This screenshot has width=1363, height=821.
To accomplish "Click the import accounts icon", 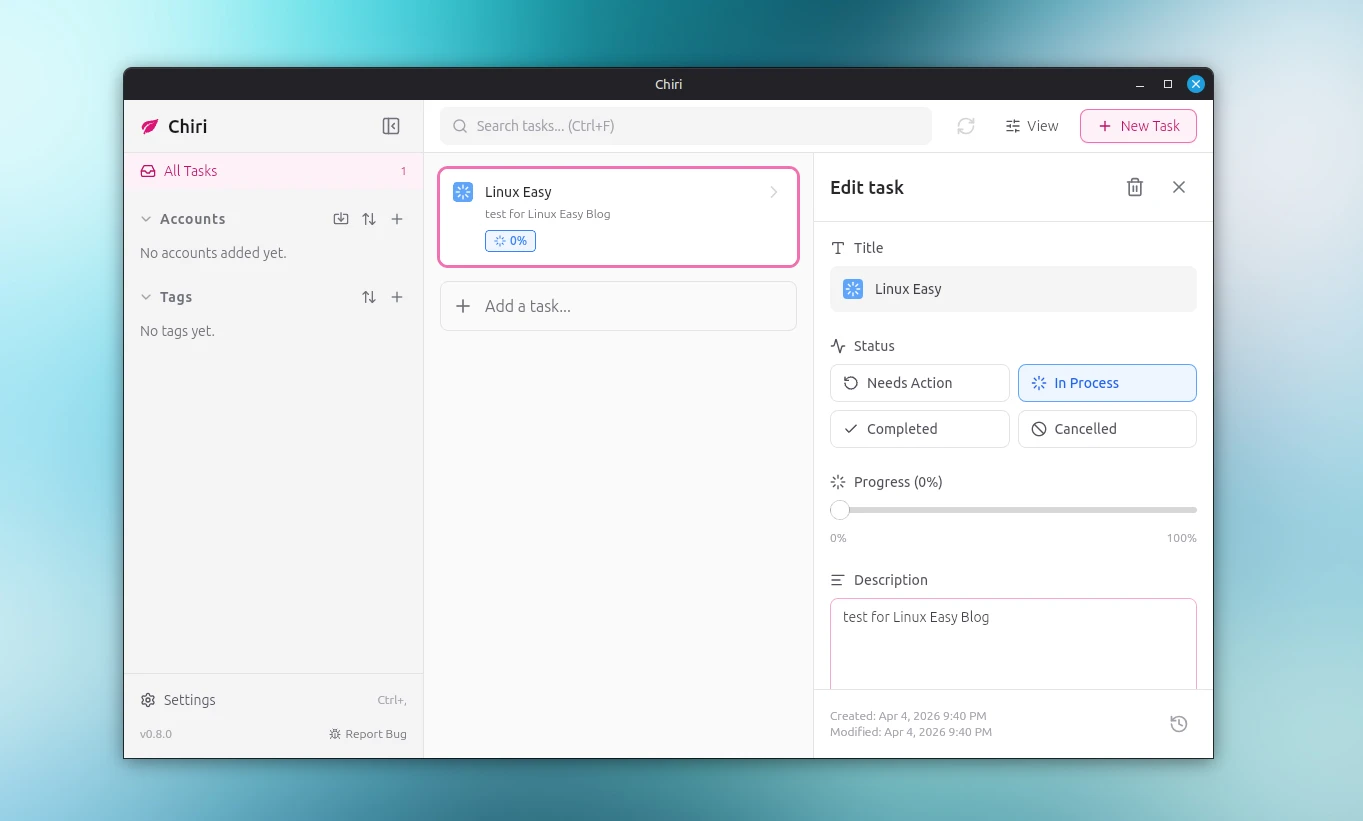I will 341,219.
